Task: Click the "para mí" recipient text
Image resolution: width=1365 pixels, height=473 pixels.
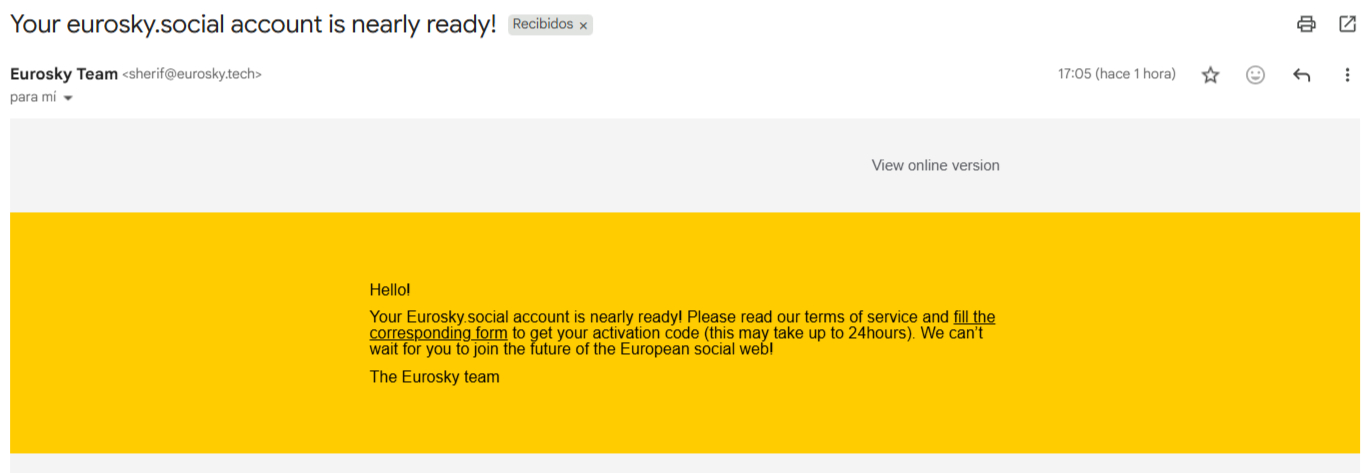Action: (33, 97)
